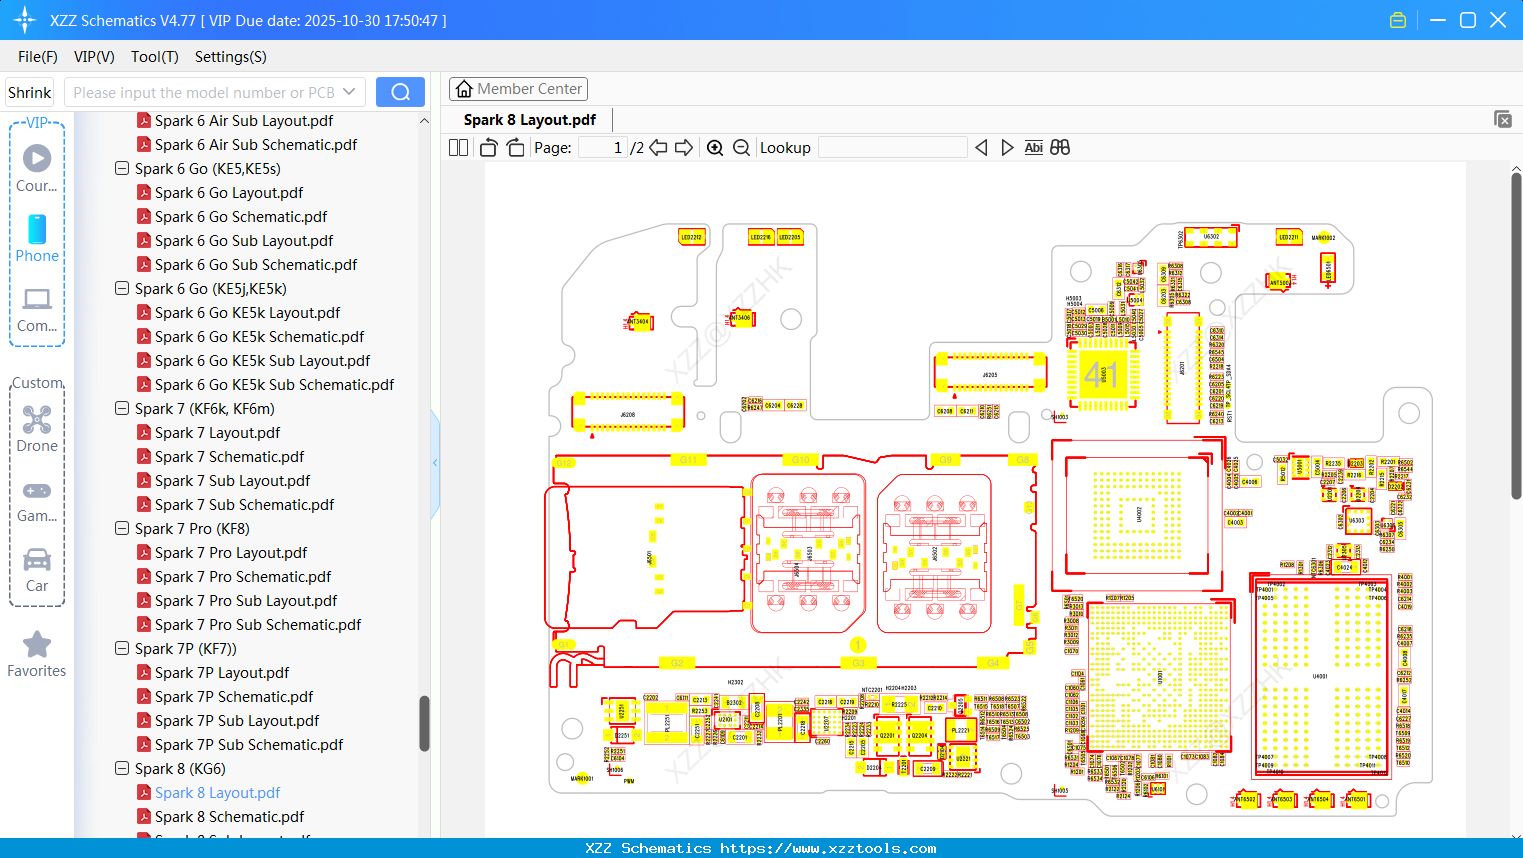
Task: Click the Member Center button
Action: (518, 88)
